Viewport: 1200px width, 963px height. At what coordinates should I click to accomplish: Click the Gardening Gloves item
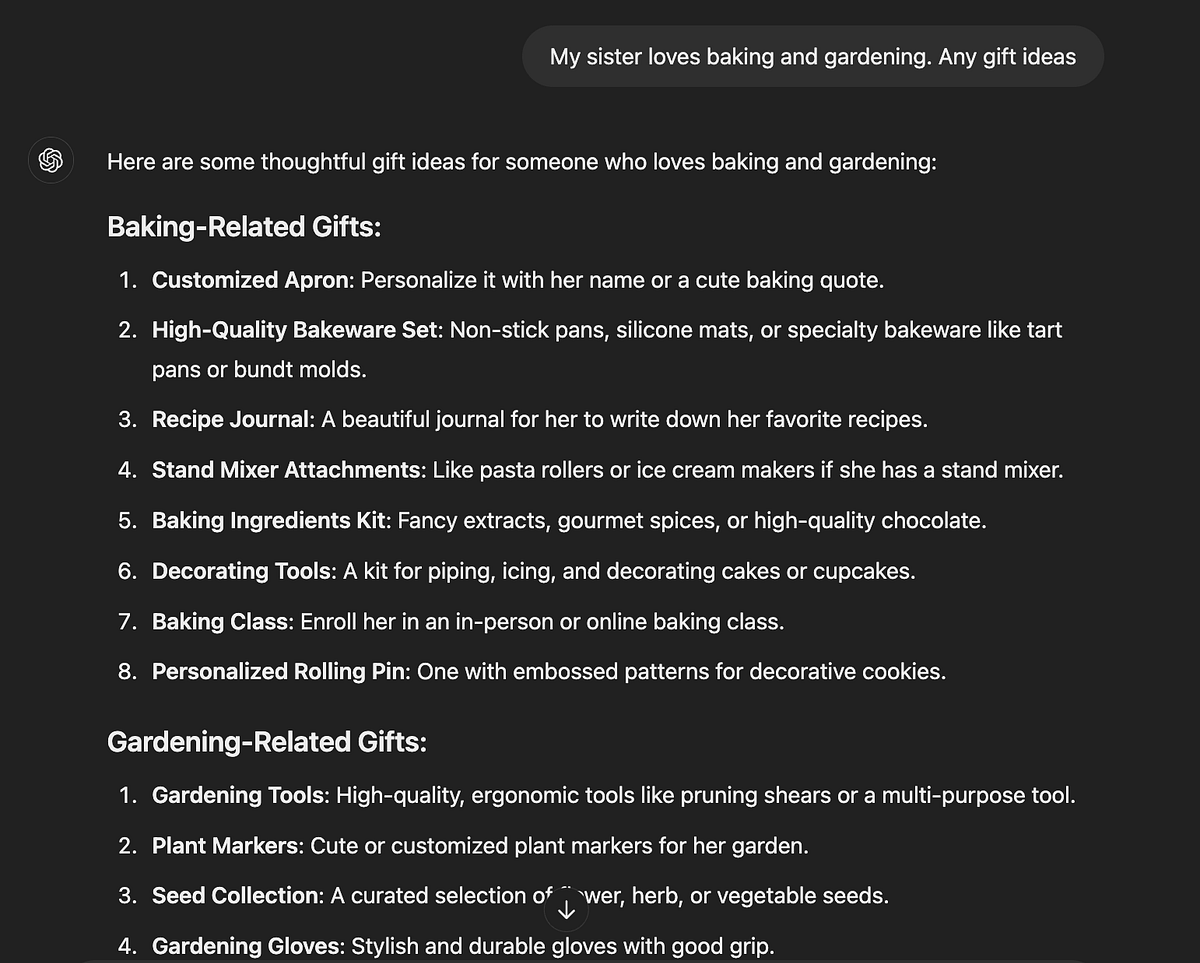click(463, 946)
